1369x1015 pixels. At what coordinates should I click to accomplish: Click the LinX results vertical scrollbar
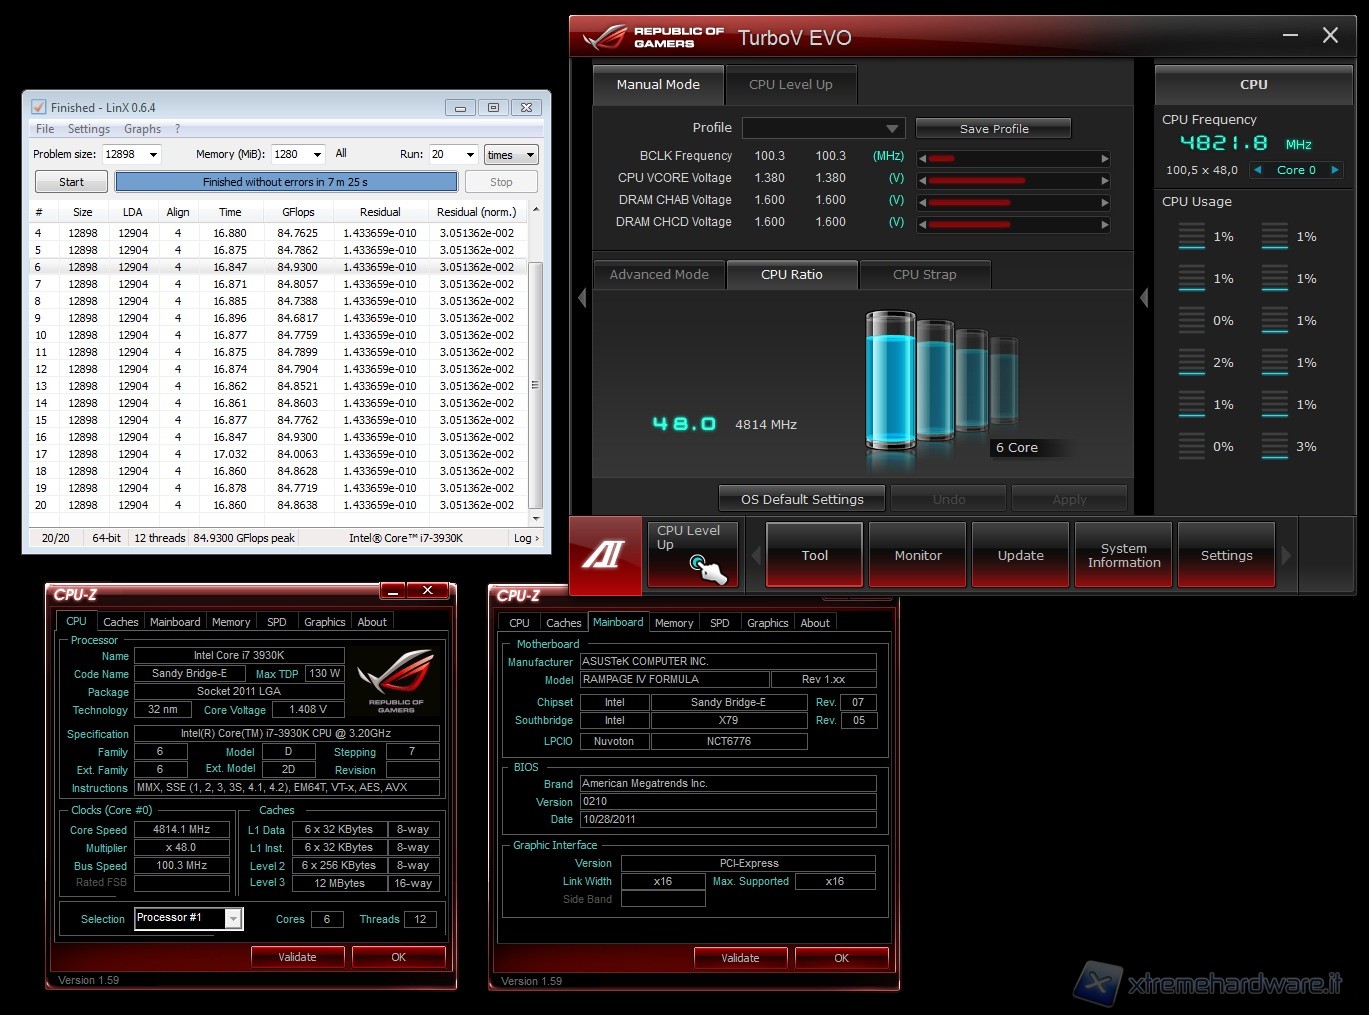(x=535, y=384)
